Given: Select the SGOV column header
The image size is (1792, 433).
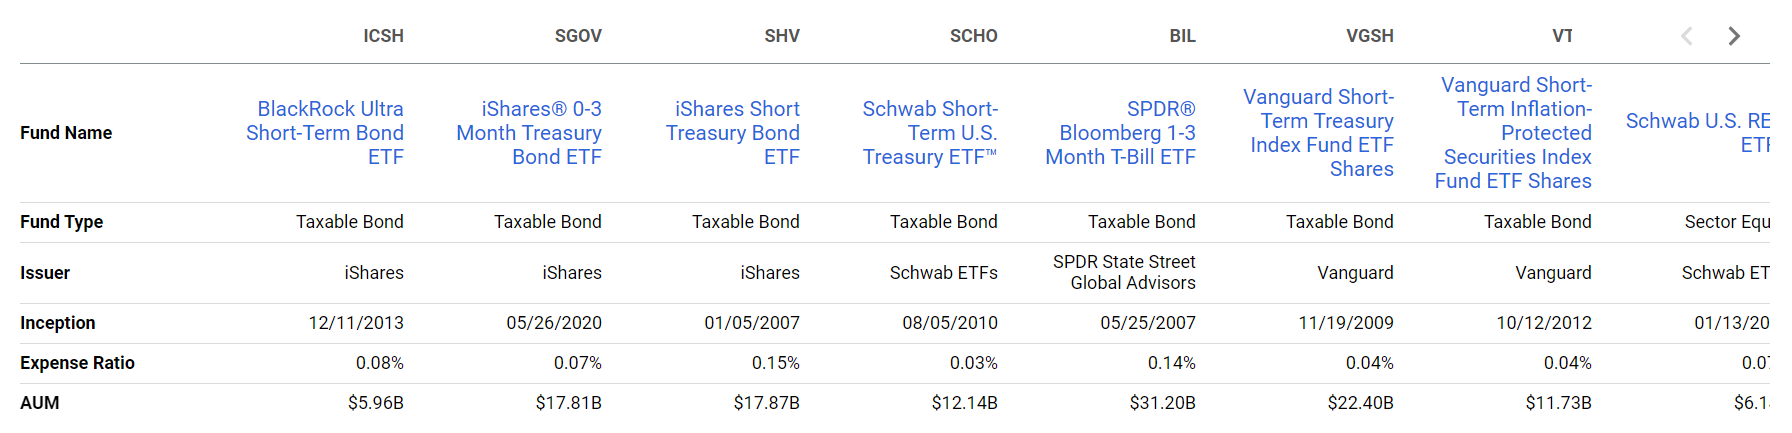Looking at the screenshot, I should 578,36.
